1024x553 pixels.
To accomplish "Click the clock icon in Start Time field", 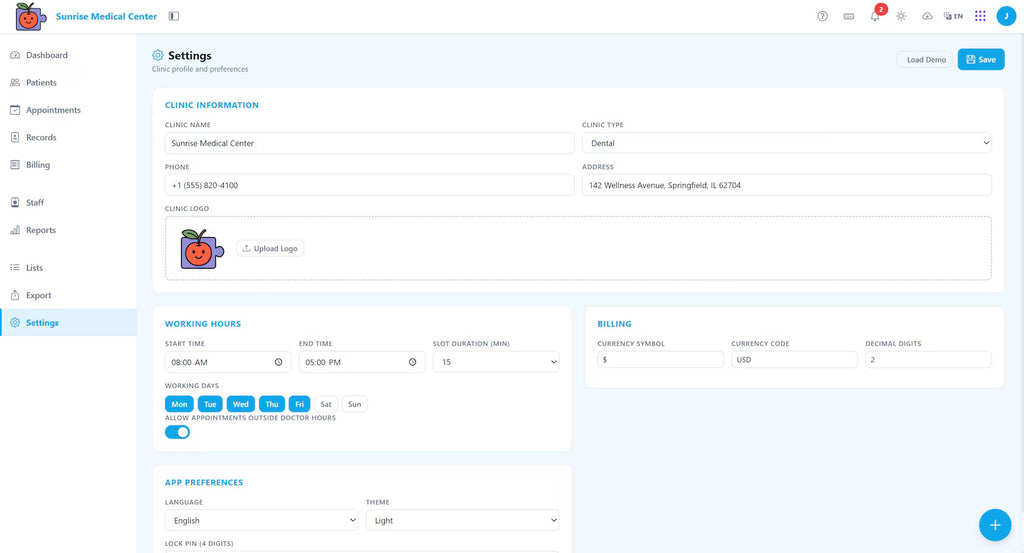I will pos(278,362).
